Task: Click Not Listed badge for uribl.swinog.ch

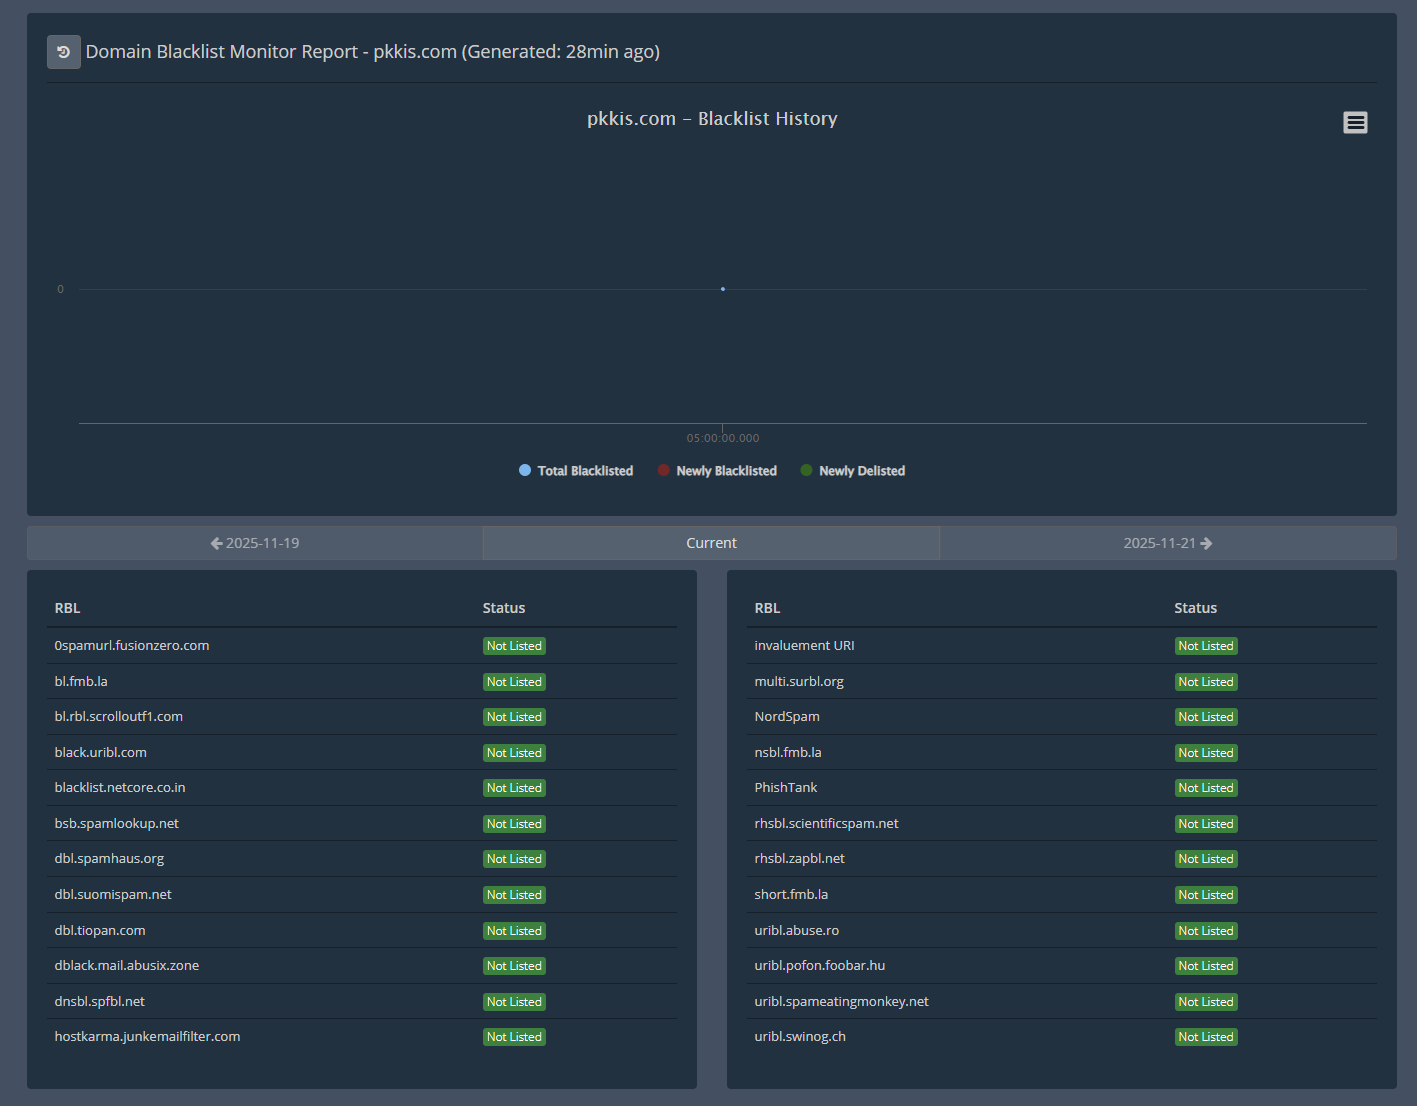Action: [x=1206, y=1037]
